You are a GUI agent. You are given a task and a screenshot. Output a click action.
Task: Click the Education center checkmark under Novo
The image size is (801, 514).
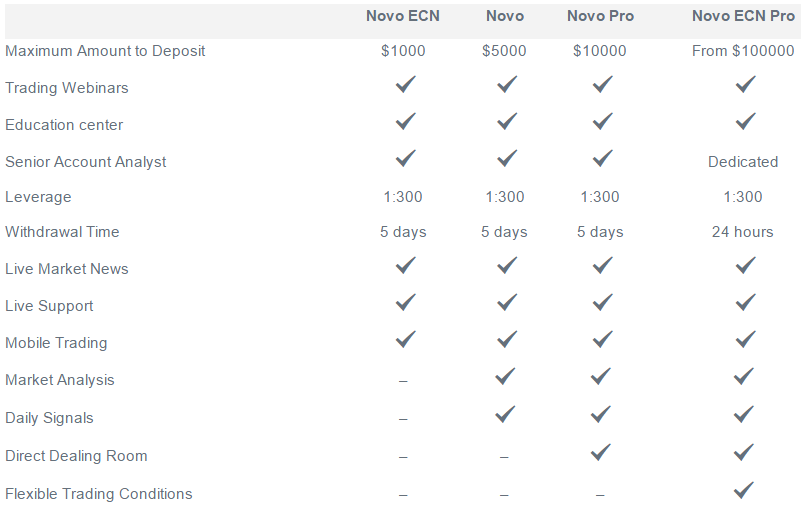(x=507, y=122)
